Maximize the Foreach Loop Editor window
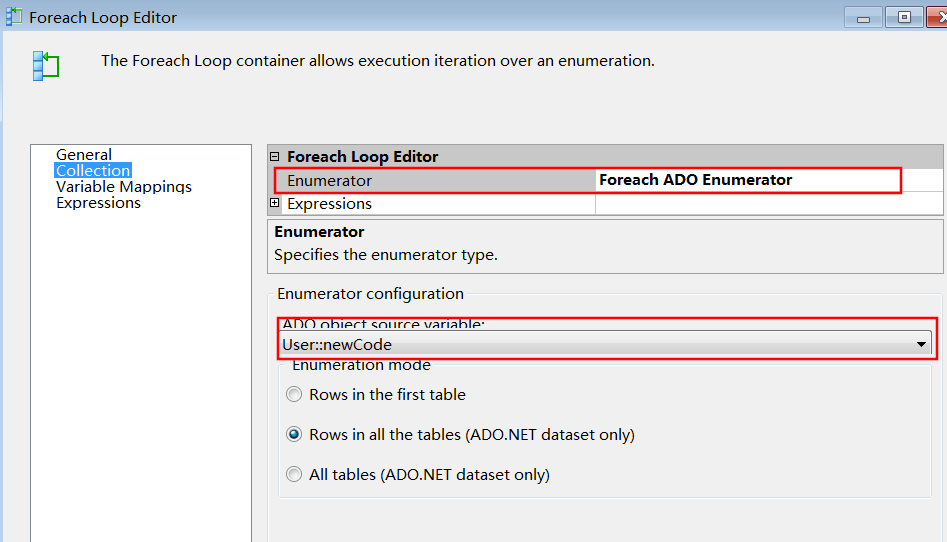 (904, 18)
